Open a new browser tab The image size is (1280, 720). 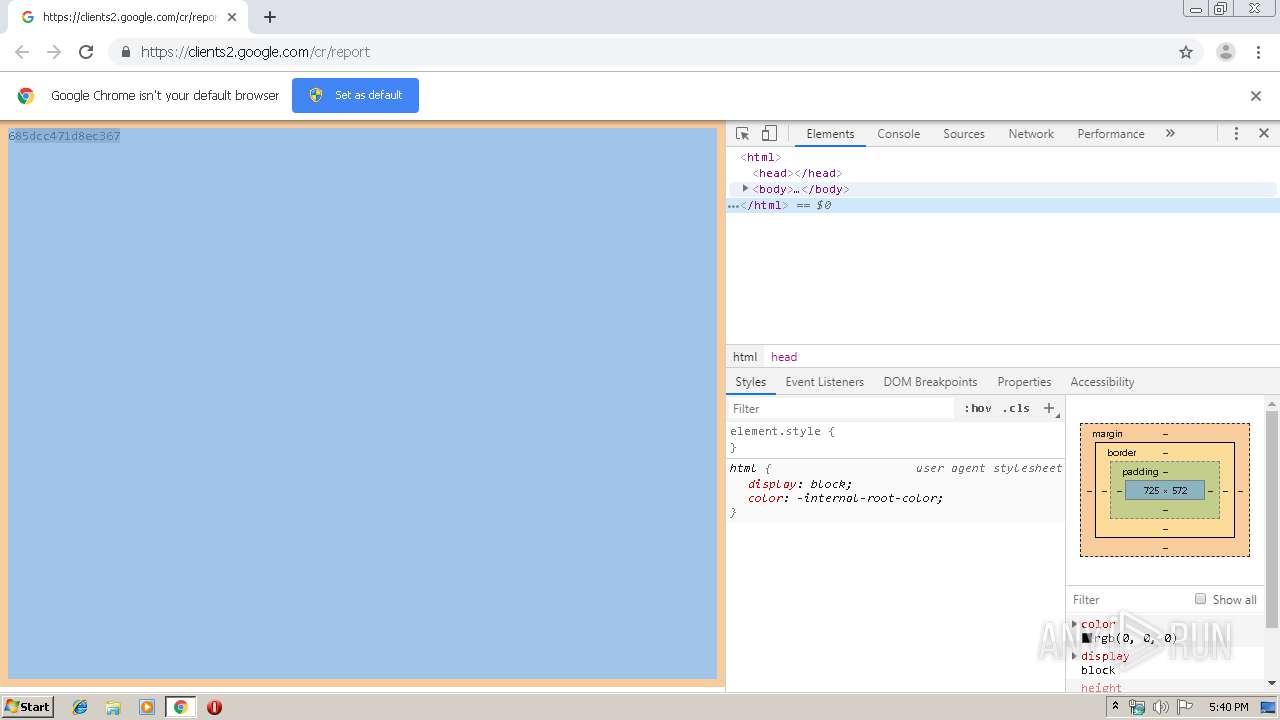270,17
